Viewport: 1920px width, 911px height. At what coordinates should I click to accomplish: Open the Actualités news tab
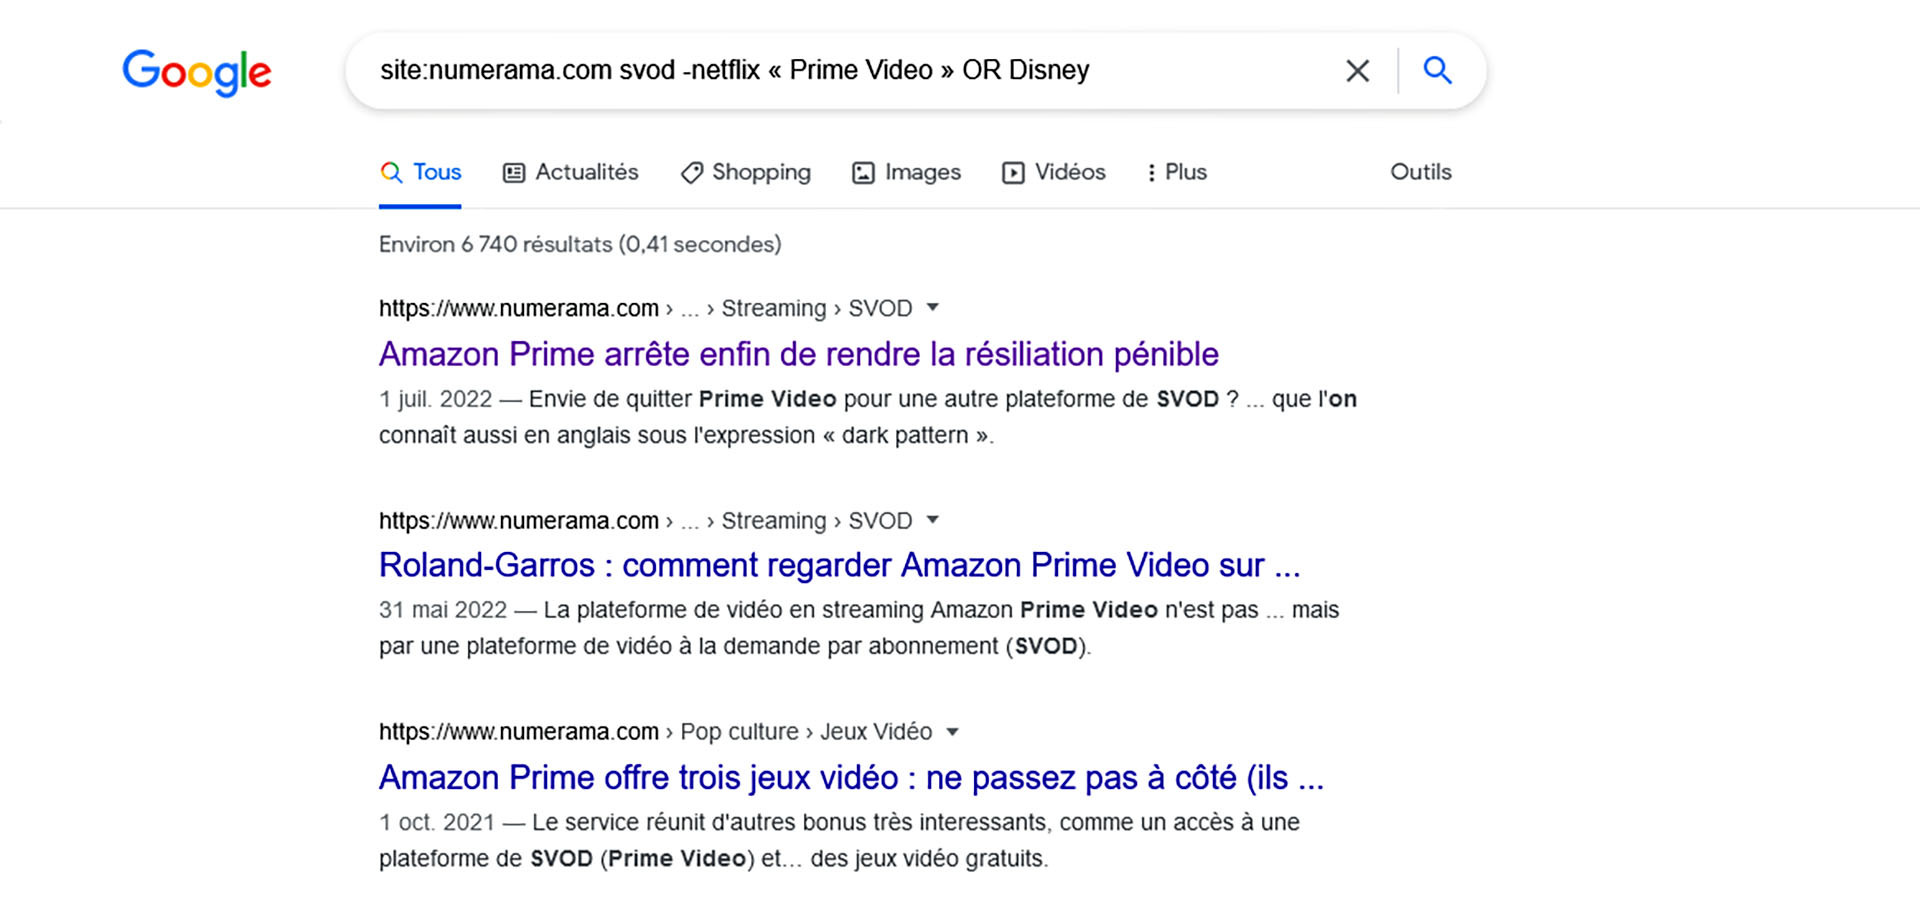[570, 172]
